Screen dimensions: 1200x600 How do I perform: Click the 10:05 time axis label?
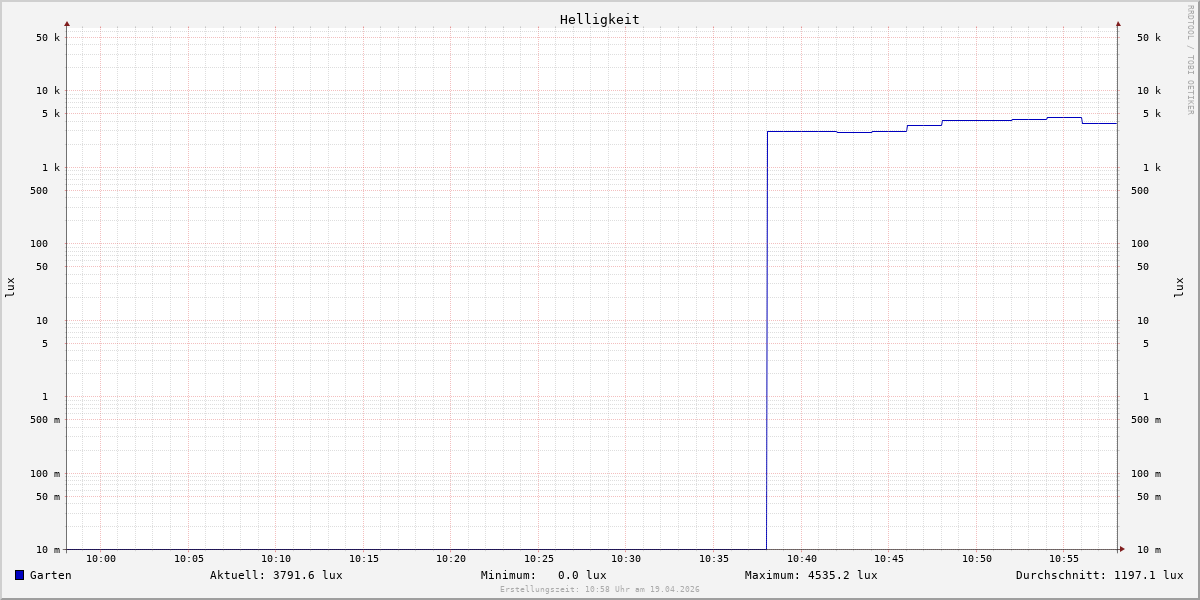(189, 559)
